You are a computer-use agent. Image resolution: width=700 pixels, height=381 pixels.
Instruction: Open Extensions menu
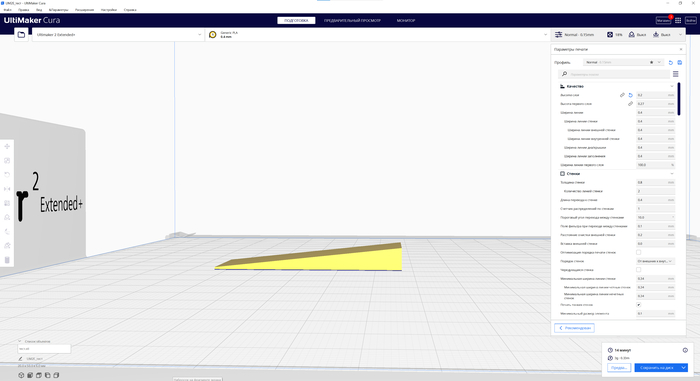[x=84, y=10]
